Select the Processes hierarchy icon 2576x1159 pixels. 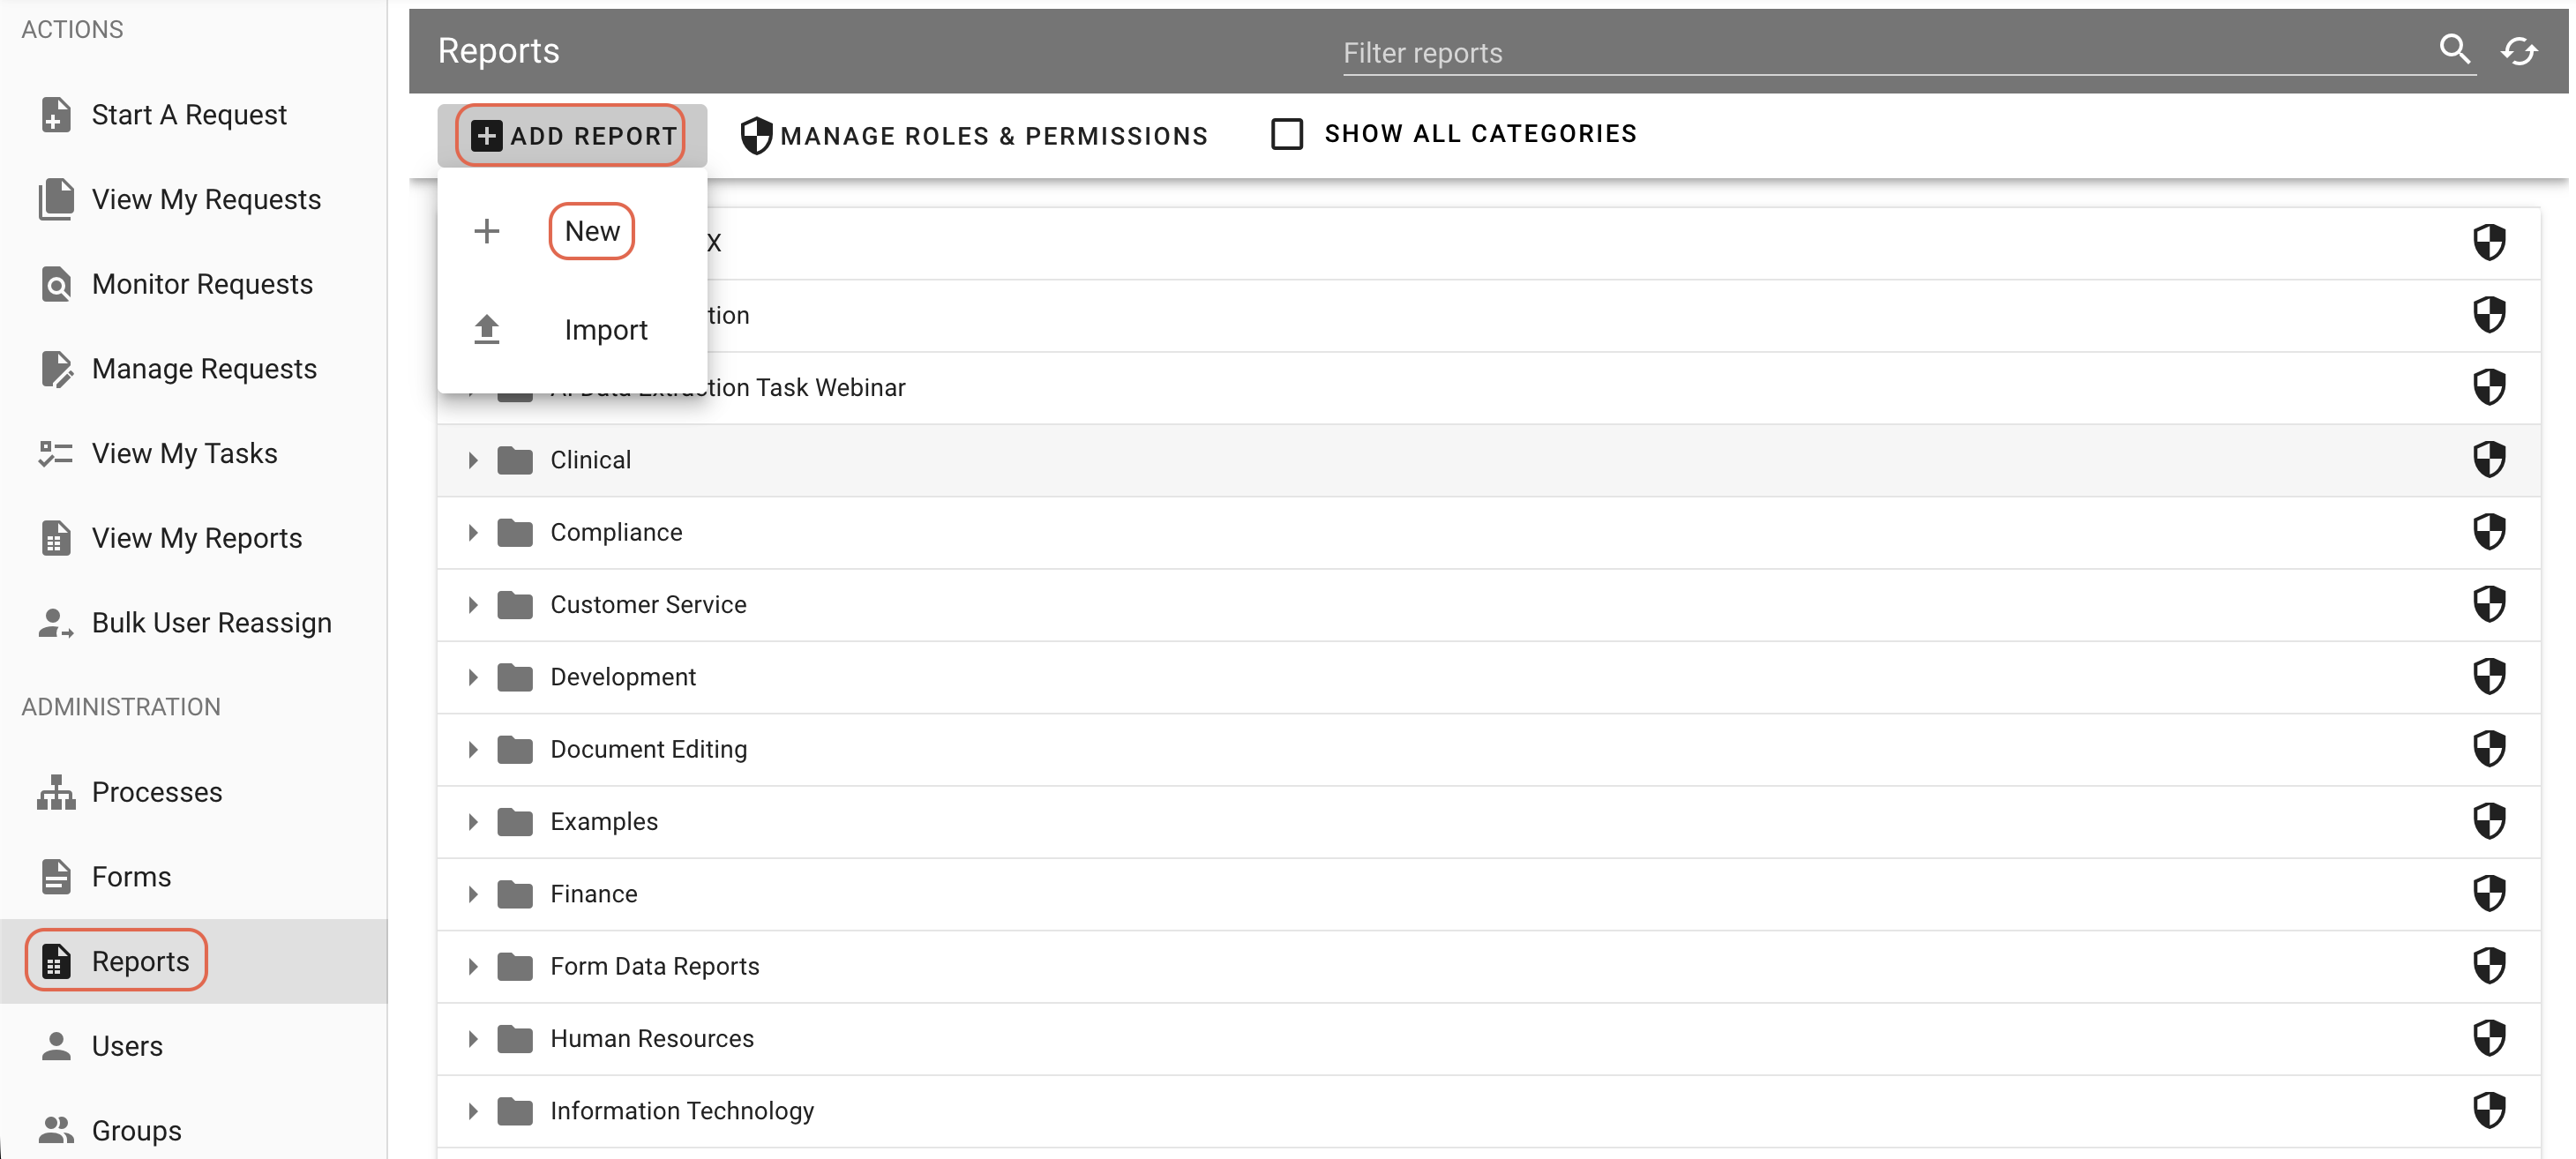55,791
